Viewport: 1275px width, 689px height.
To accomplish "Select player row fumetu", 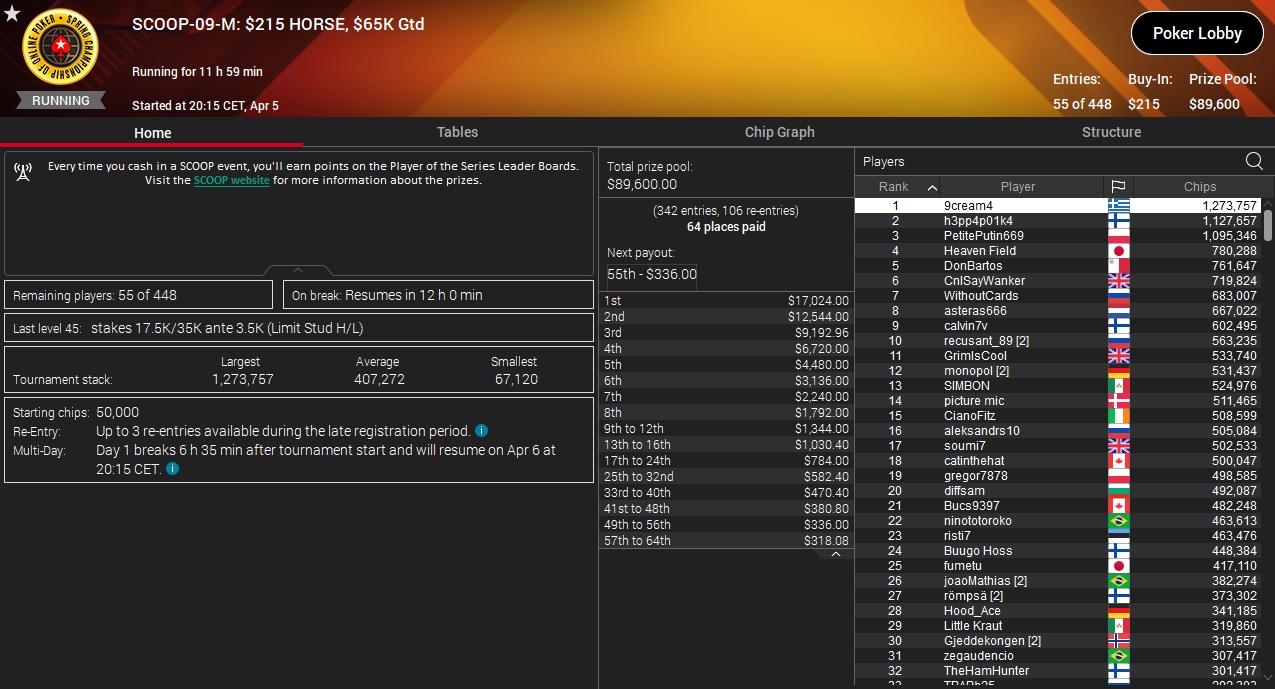I will coord(1058,566).
